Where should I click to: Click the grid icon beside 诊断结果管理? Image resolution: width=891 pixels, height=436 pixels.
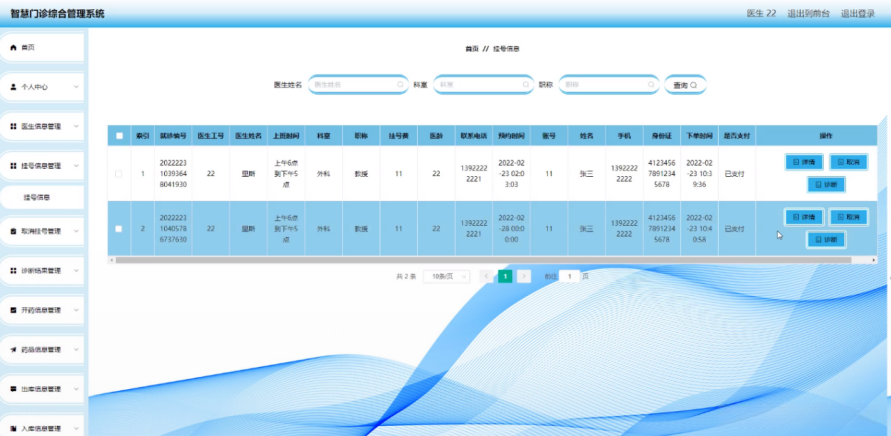(x=14, y=271)
